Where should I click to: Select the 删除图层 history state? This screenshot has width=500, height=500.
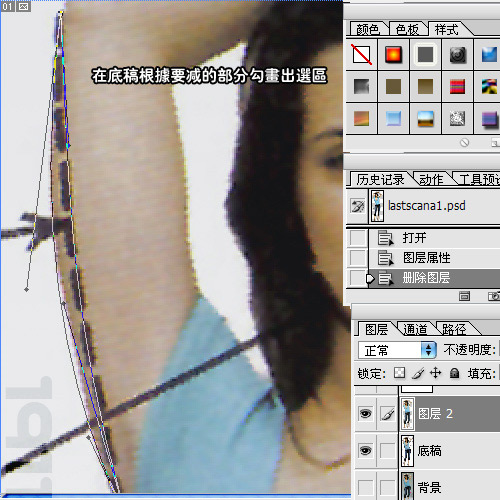434,278
